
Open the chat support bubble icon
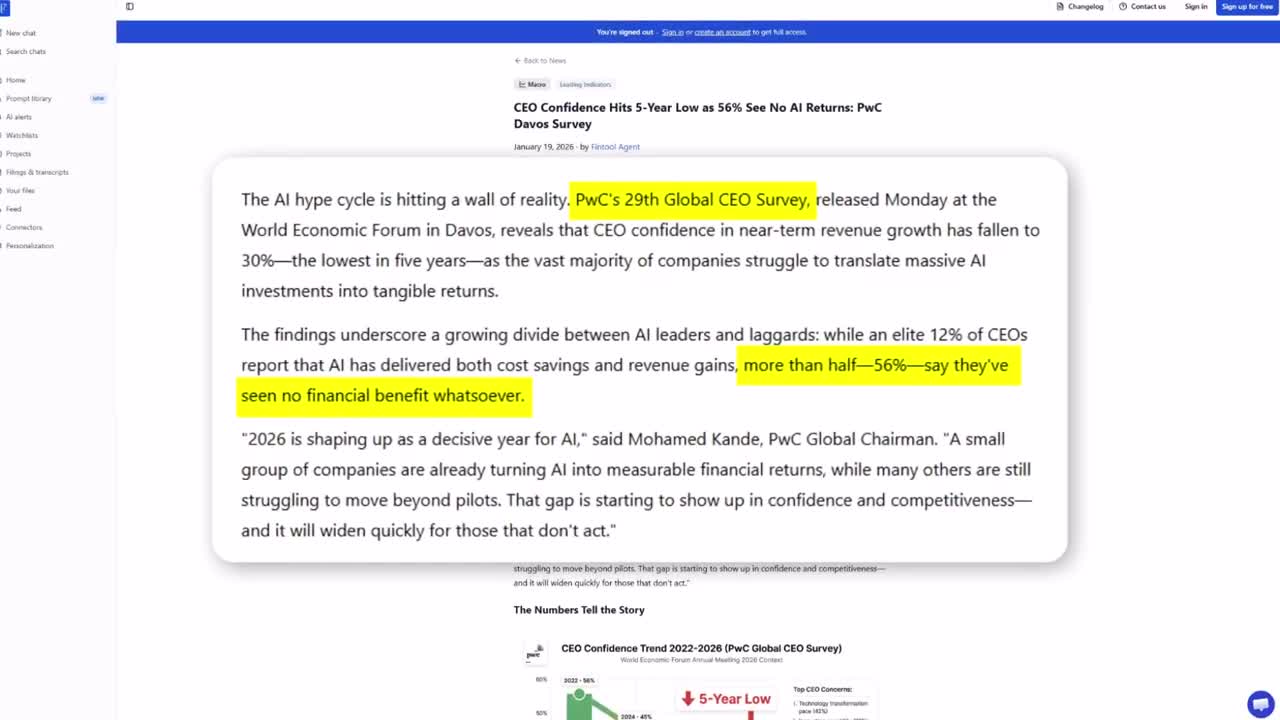click(1260, 702)
